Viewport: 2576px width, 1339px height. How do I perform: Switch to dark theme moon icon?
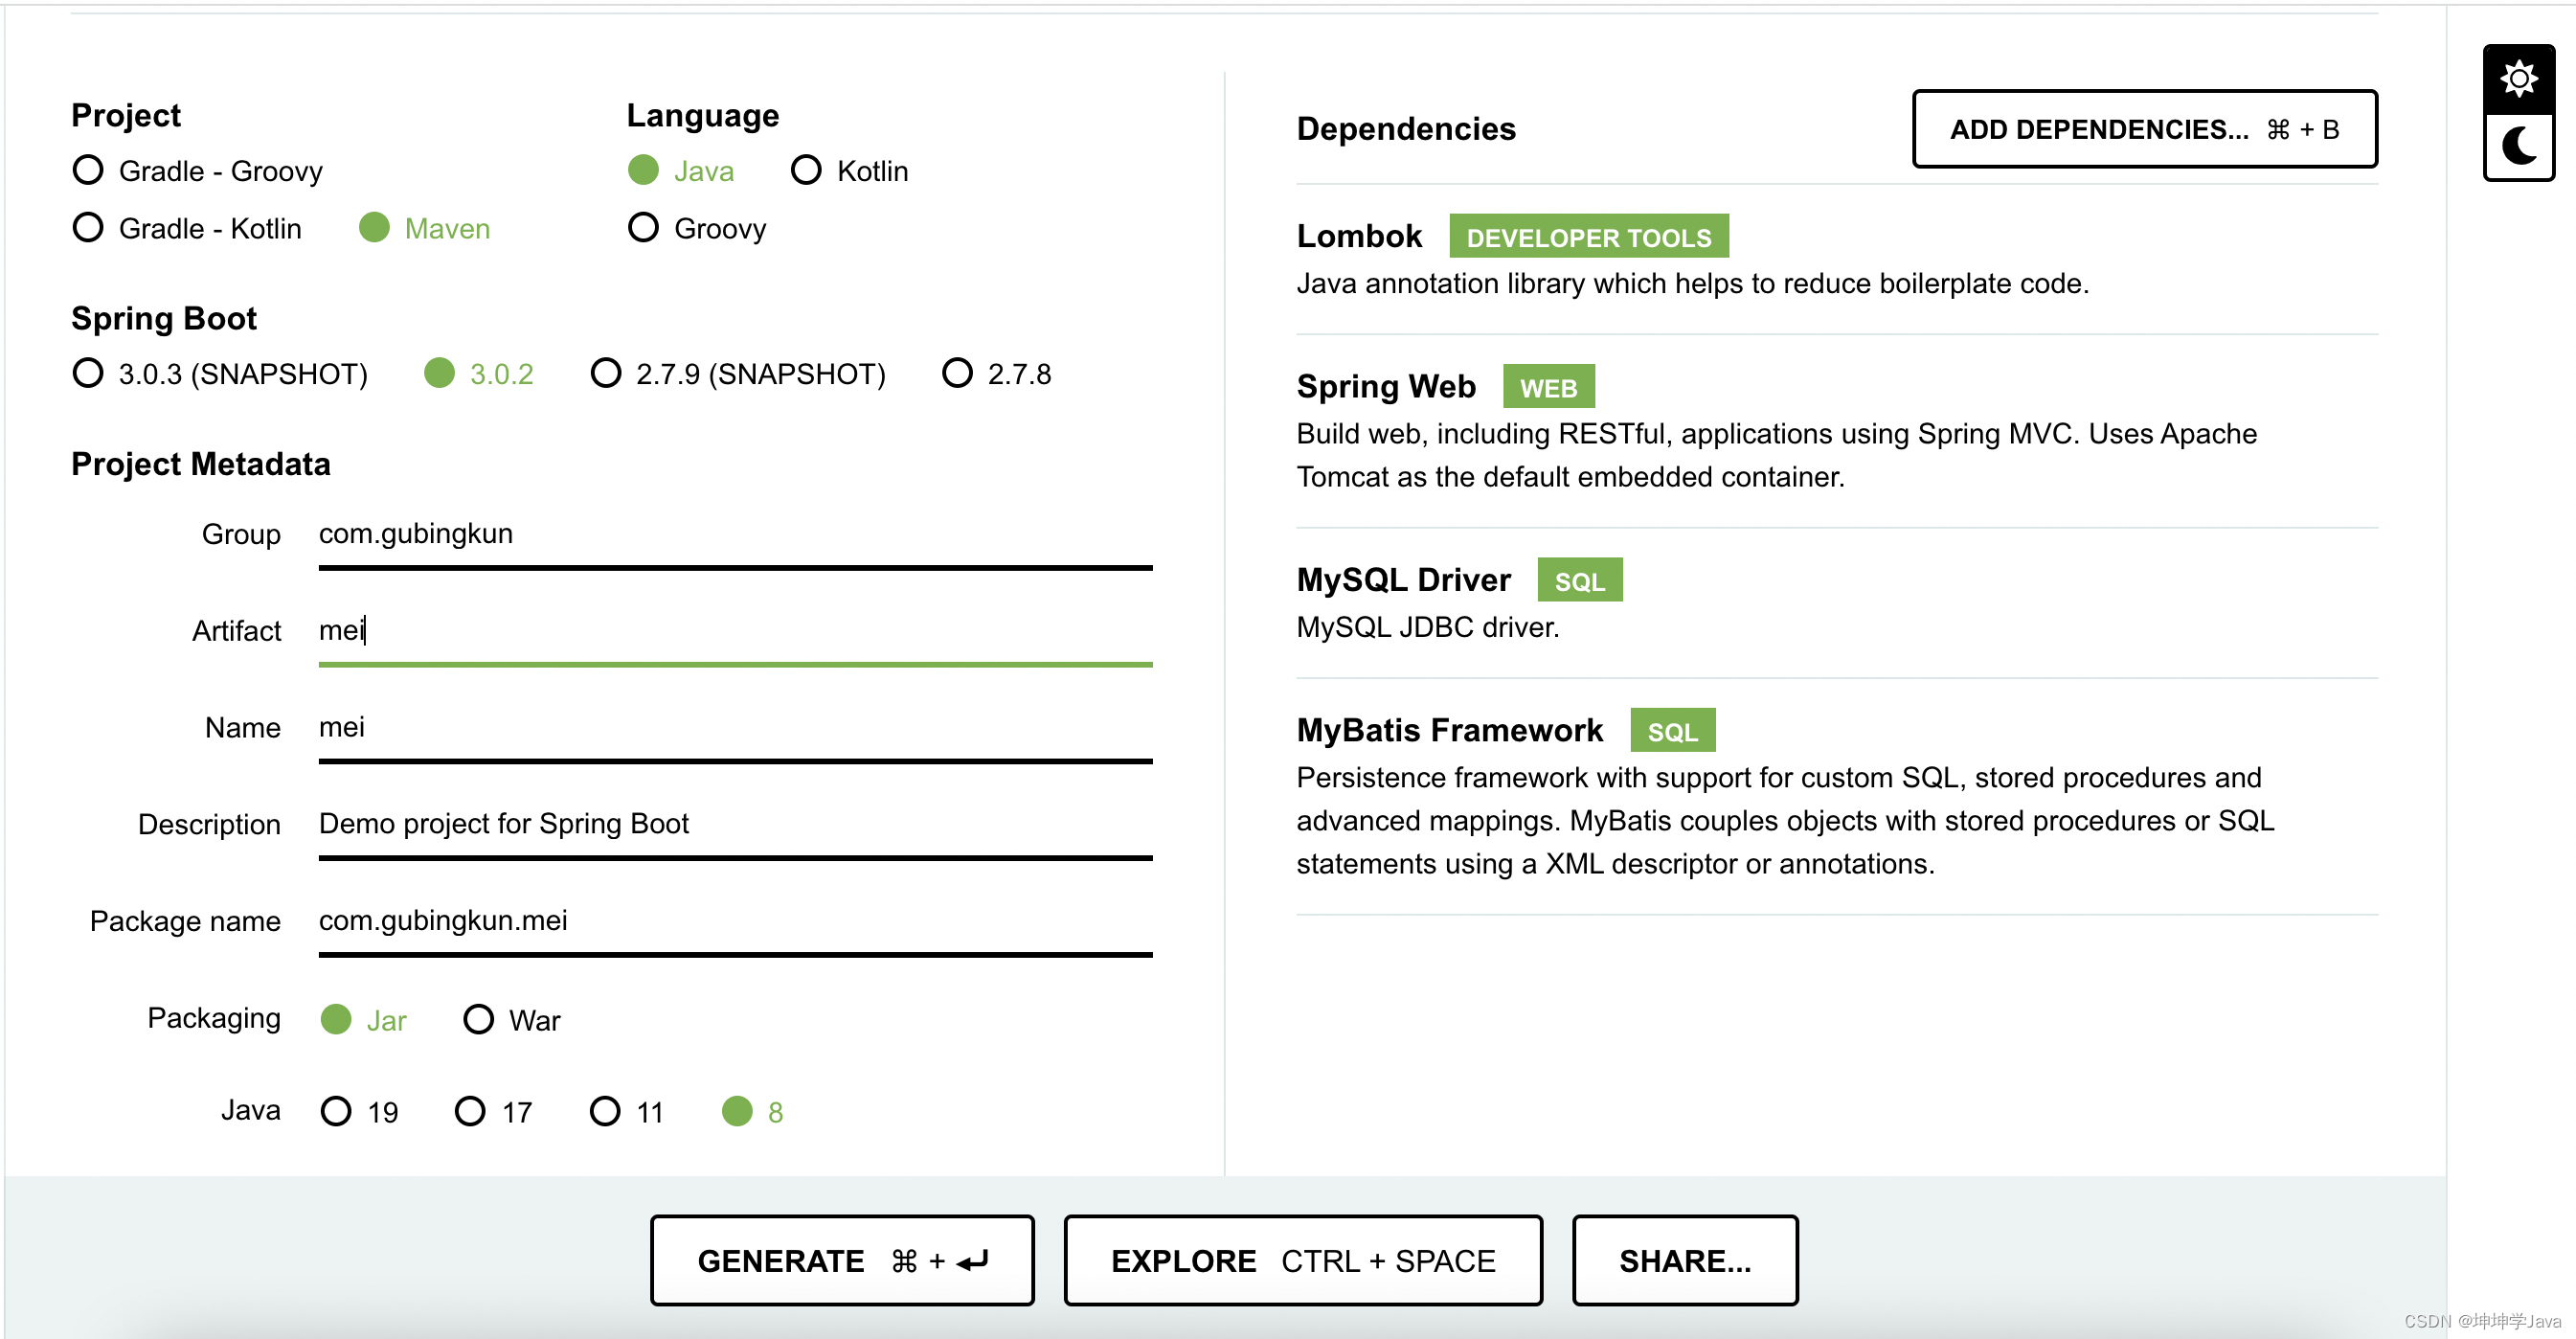point(2518,146)
